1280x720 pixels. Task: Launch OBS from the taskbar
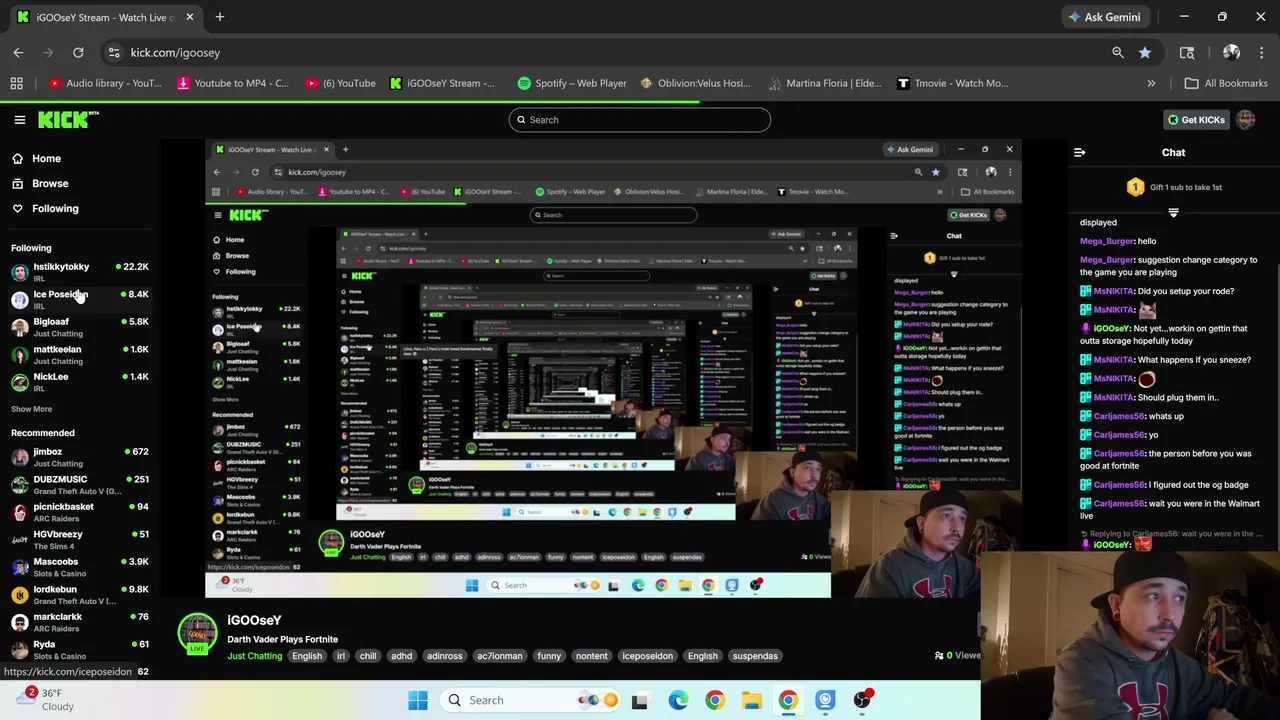pos(862,700)
